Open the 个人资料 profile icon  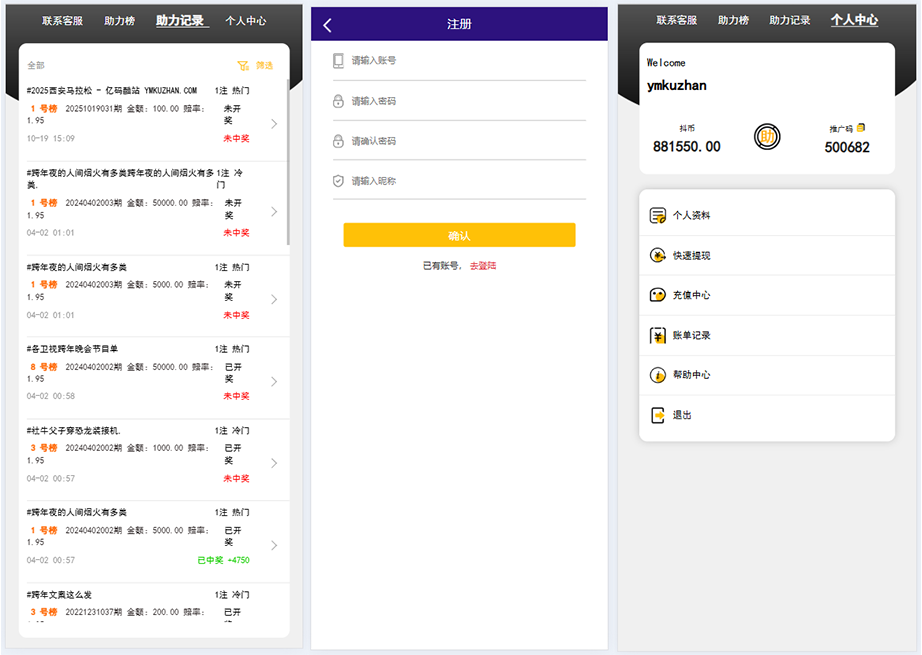pyautogui.click(x=657, y=214)
